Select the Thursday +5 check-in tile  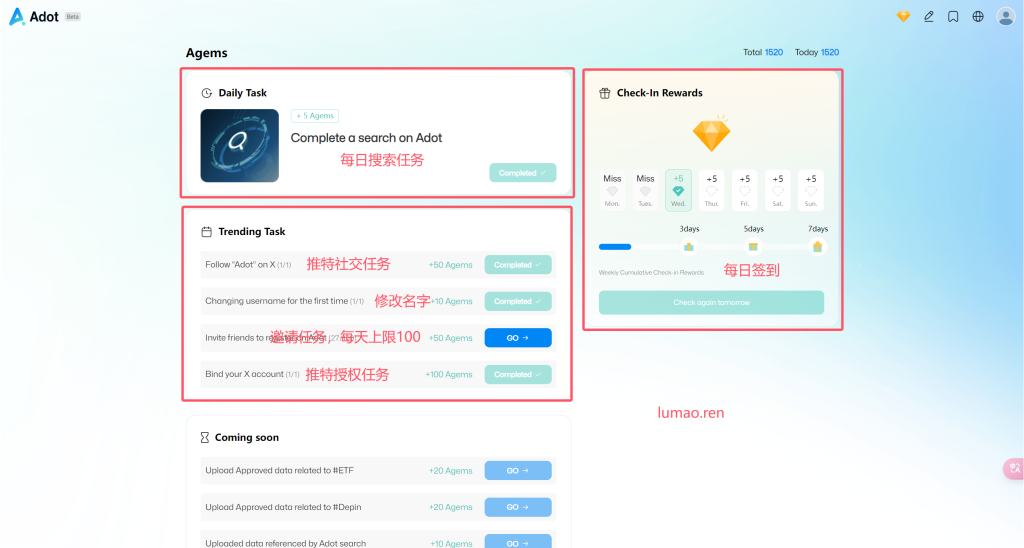click(x=712, y=190)
